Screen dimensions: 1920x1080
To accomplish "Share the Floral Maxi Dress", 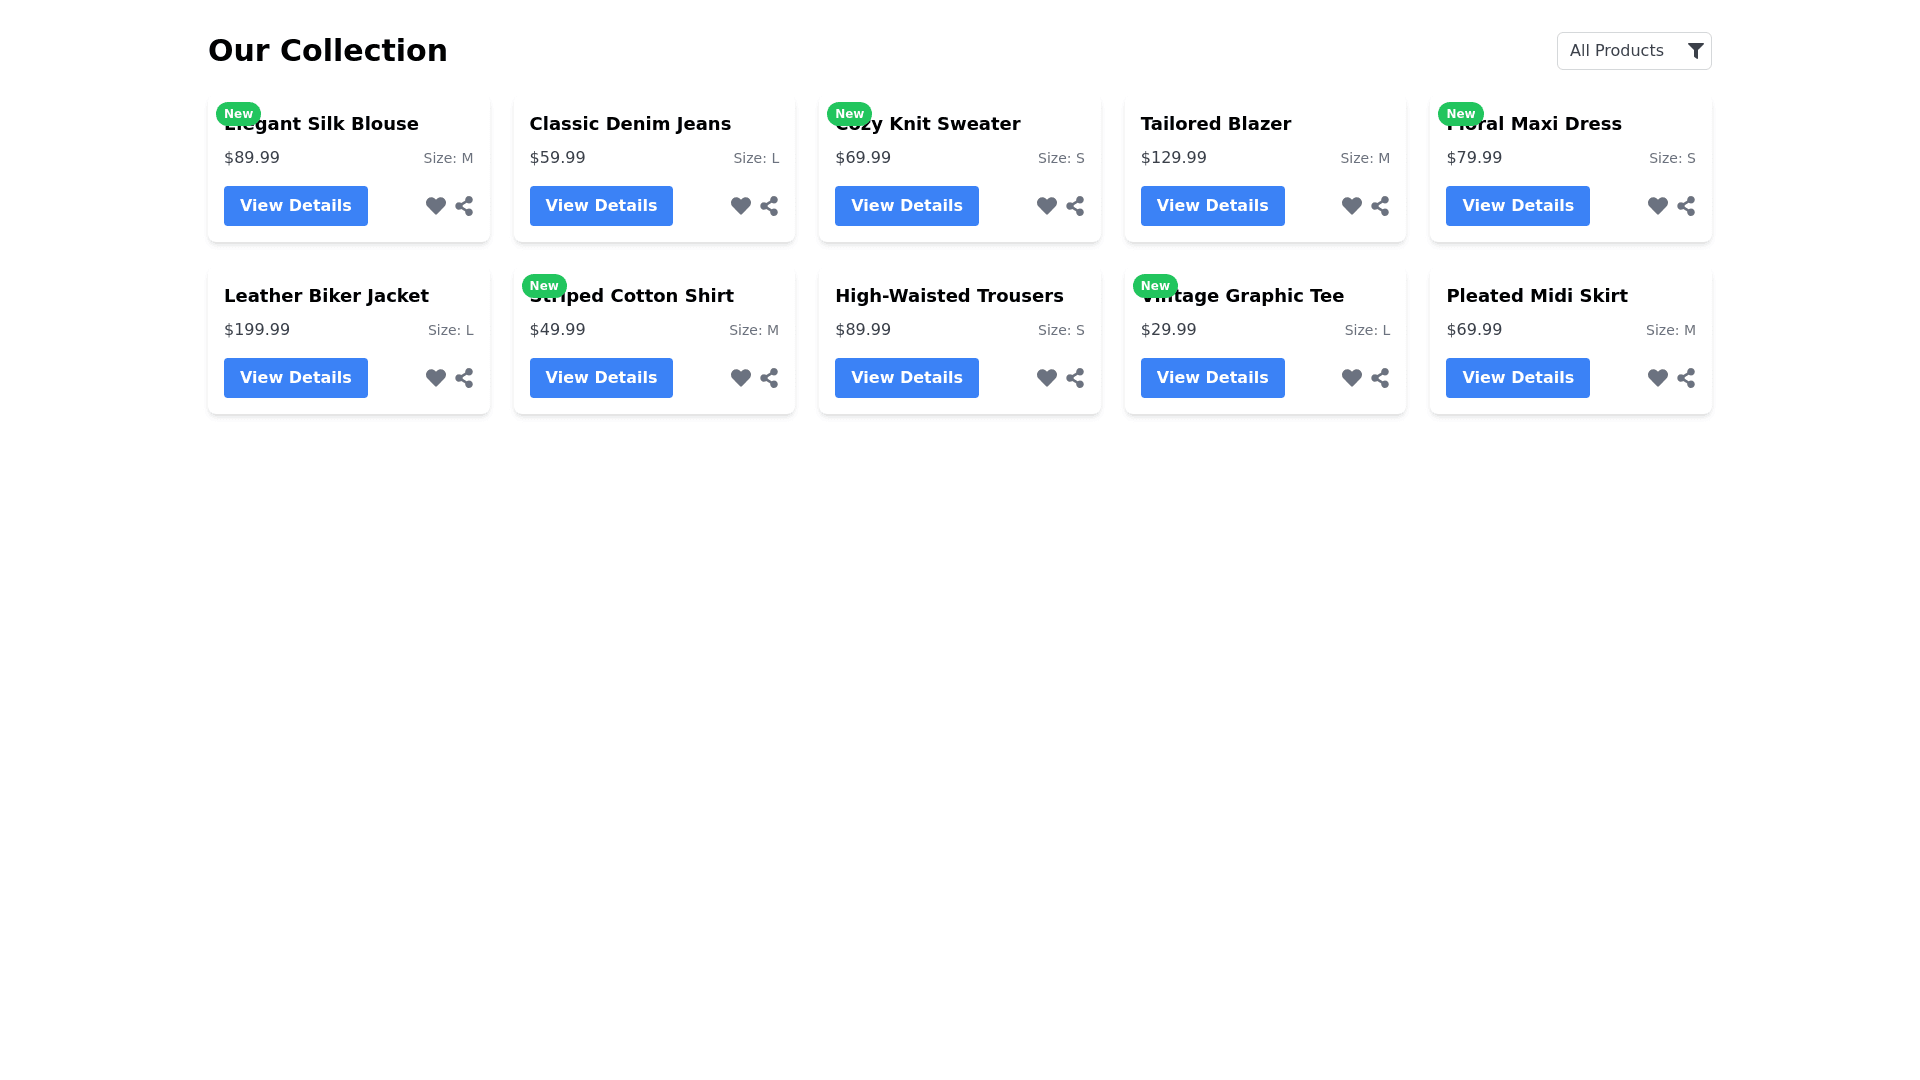I will point(1686,206).
